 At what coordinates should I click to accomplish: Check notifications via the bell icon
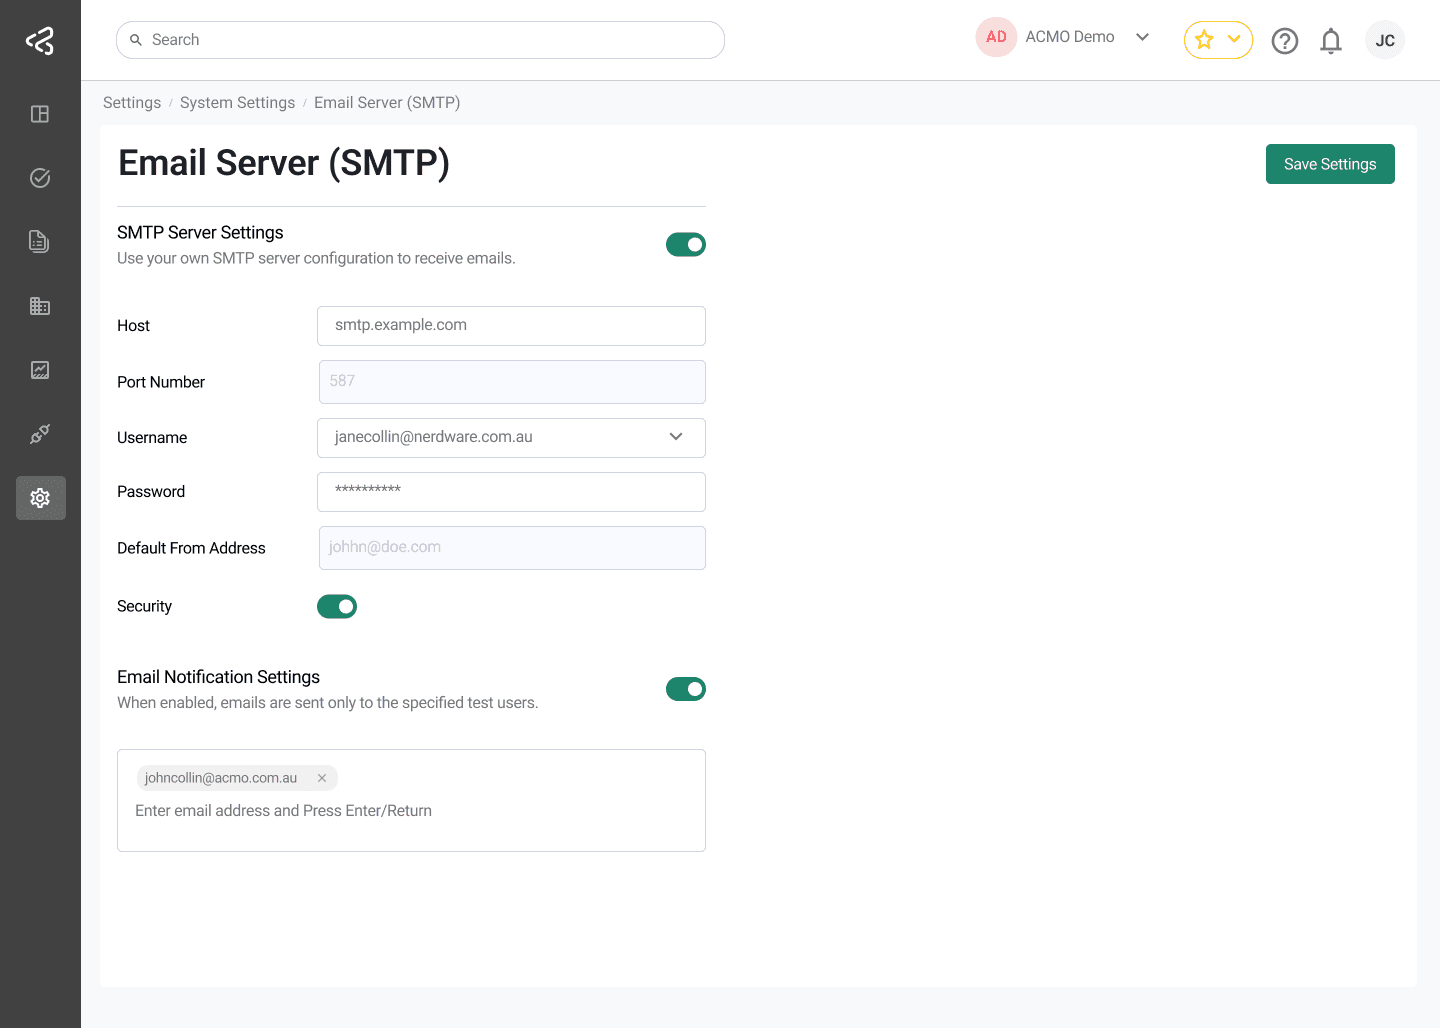tap(1330, 40)
